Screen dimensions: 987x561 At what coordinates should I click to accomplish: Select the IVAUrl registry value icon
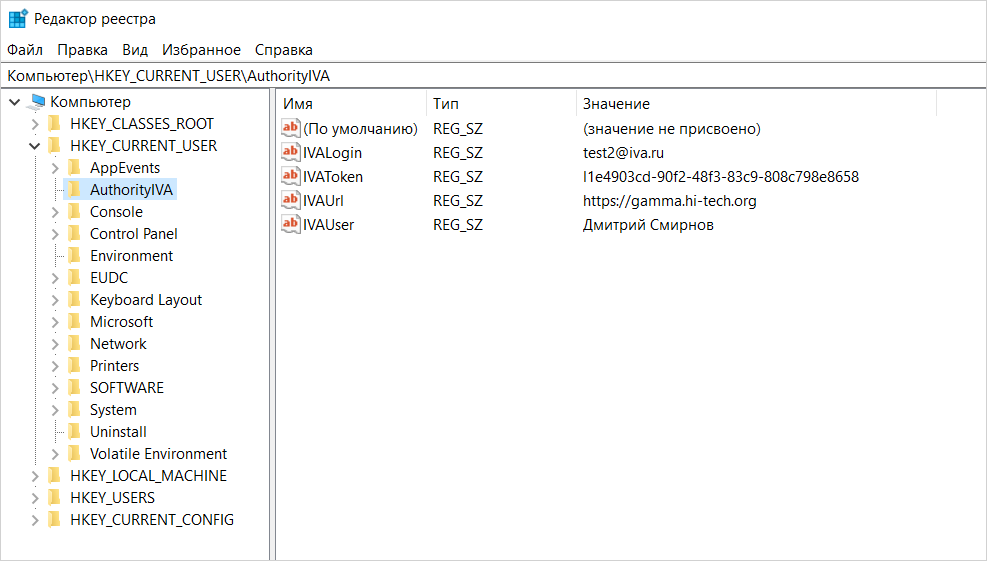[x=291, y=201]
